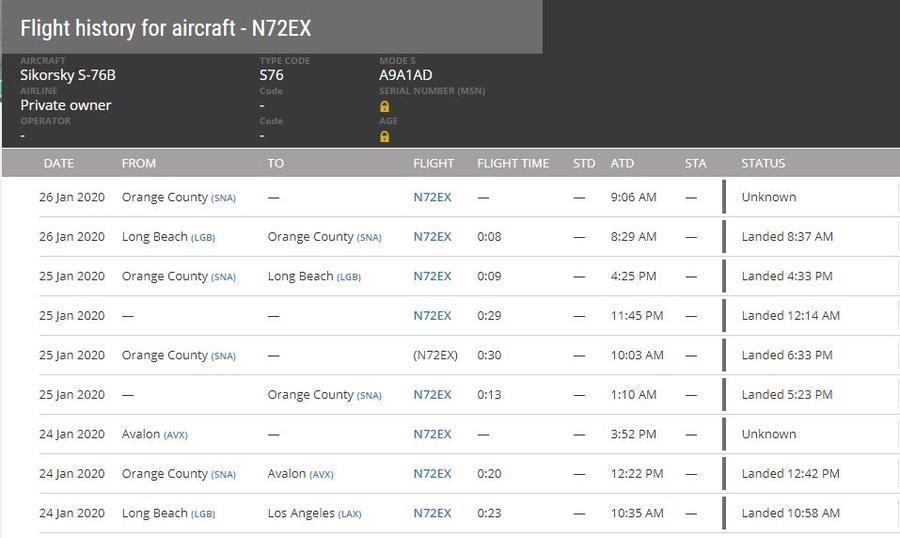
Task: Click the DATE column header
Action: (59, 163)
